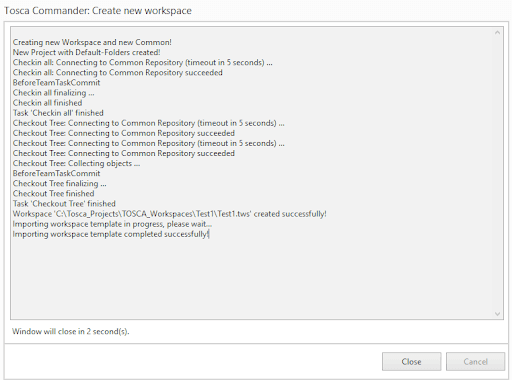This screenshot has width=512, height=380.
Task: Click the 'Window will close in 2 second(s)' message
Action: click(71, 331)
